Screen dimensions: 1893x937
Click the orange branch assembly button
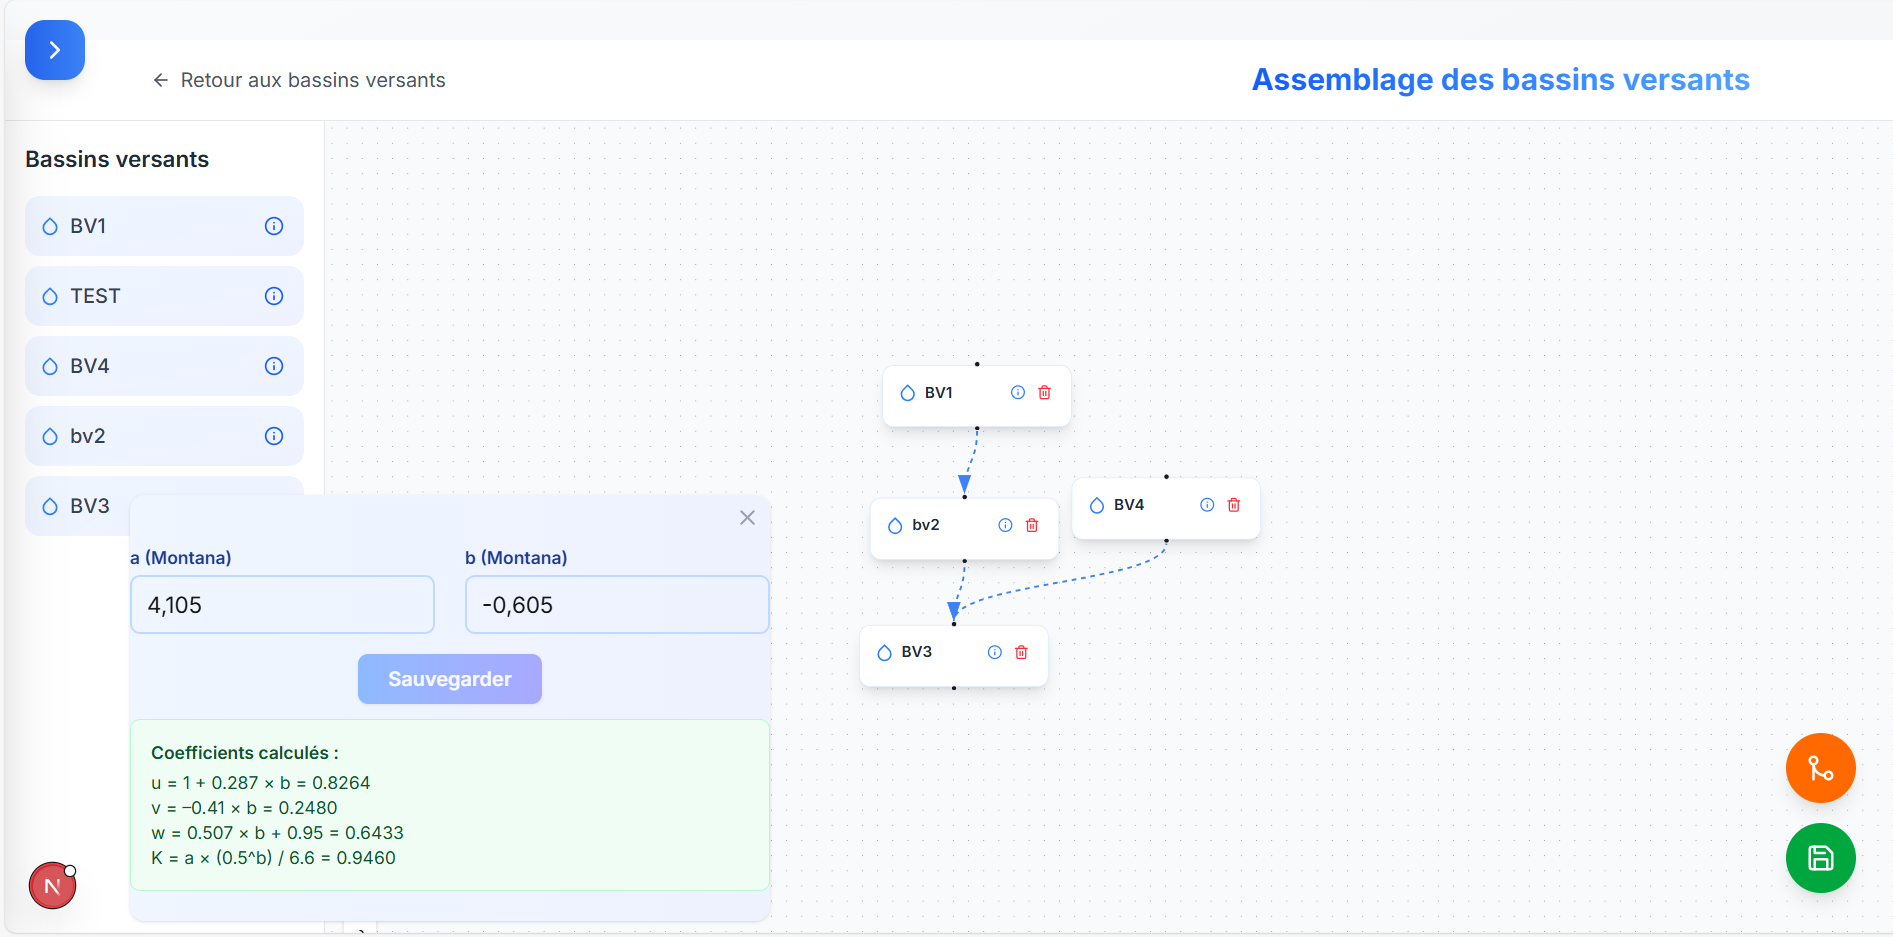1820,768
